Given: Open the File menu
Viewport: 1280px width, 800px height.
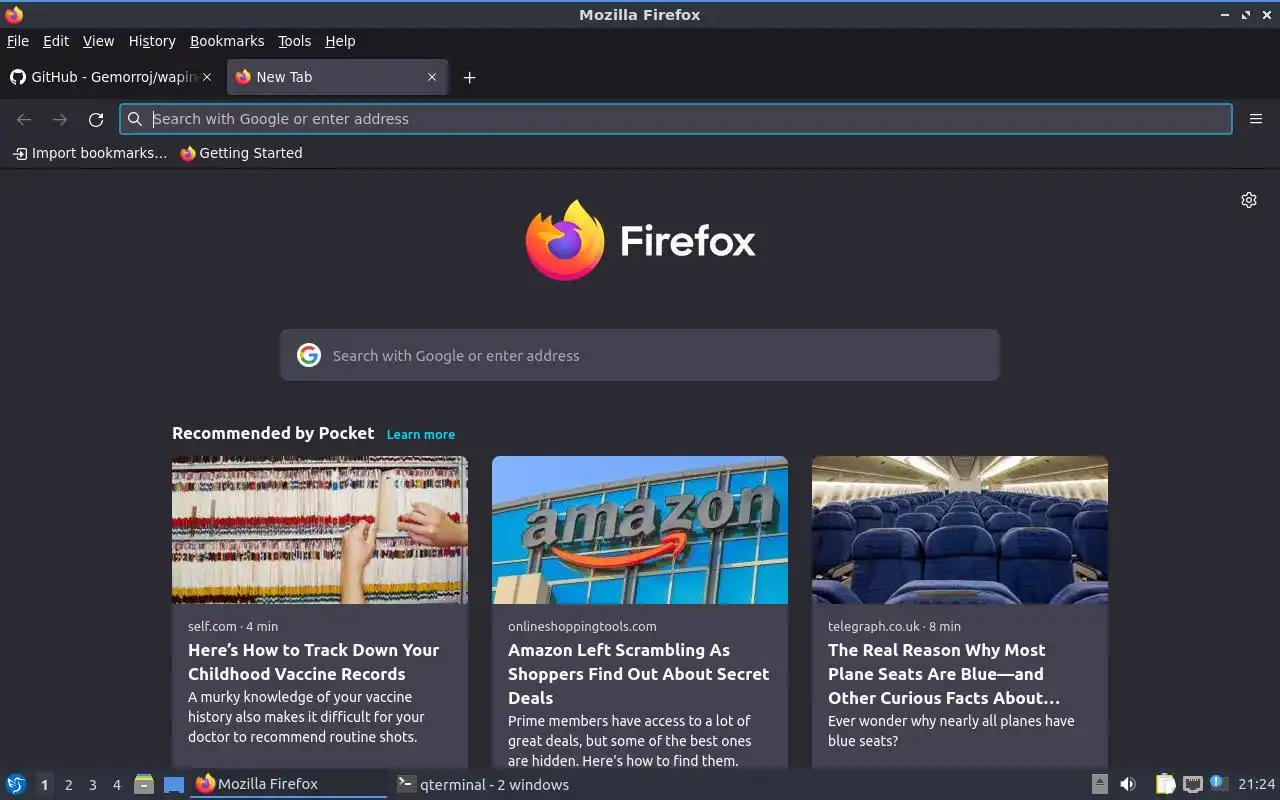Looking at the screenshot, I should (x=18, y=41).
